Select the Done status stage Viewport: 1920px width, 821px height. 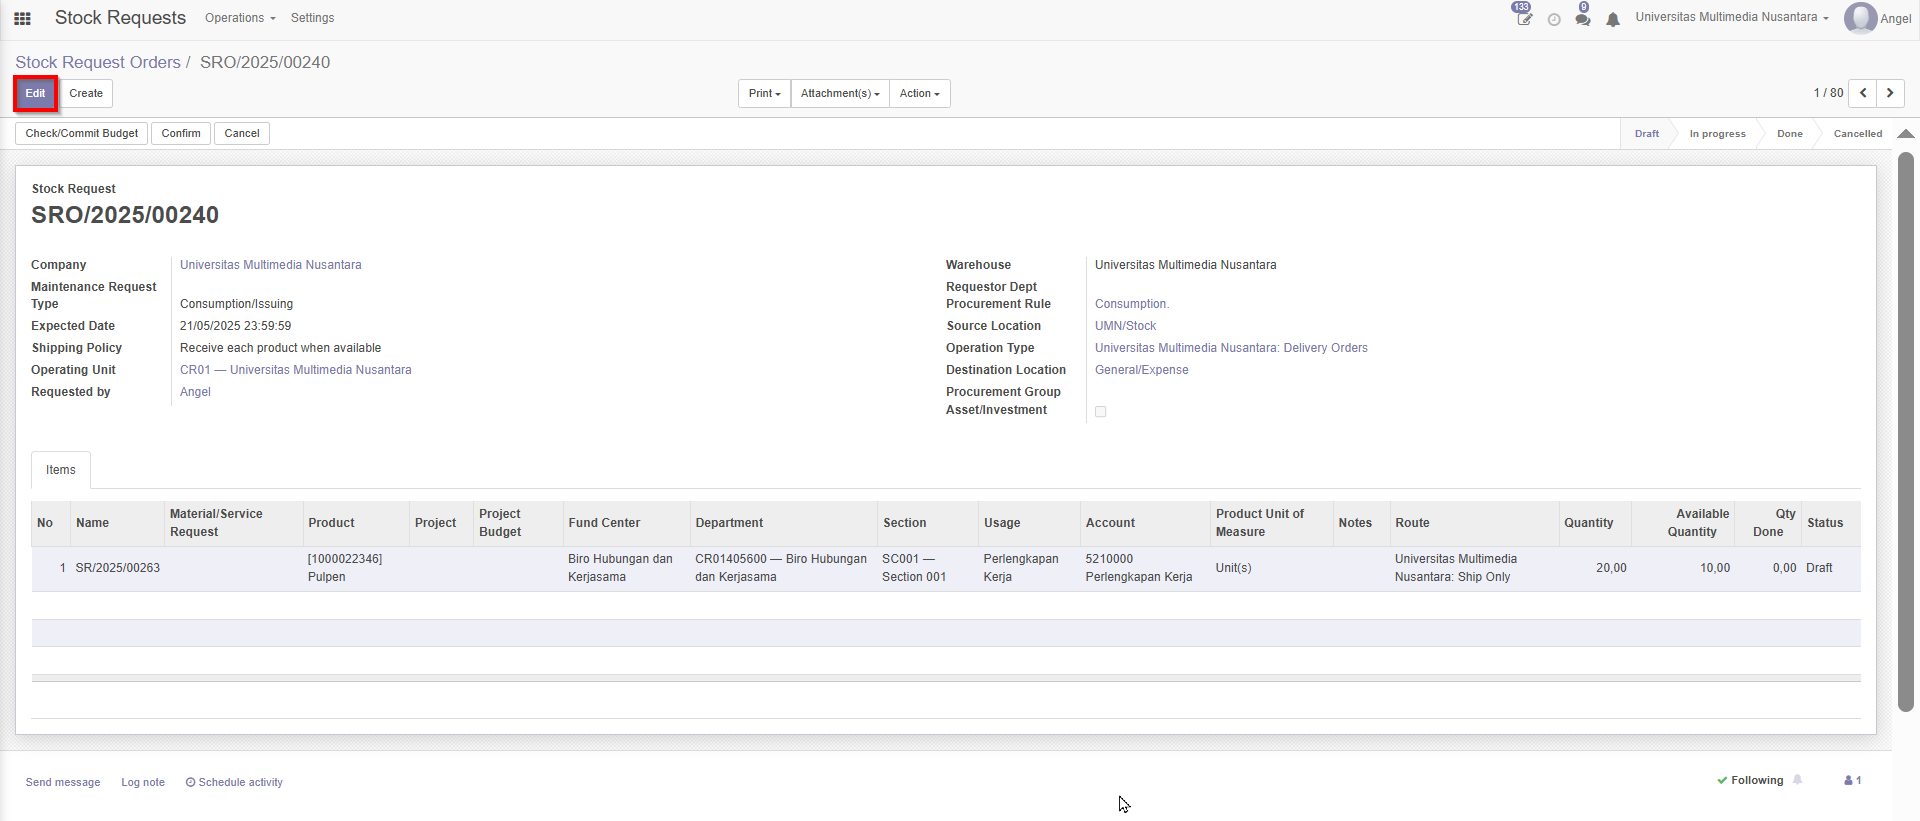click(x=1789, y=134)
